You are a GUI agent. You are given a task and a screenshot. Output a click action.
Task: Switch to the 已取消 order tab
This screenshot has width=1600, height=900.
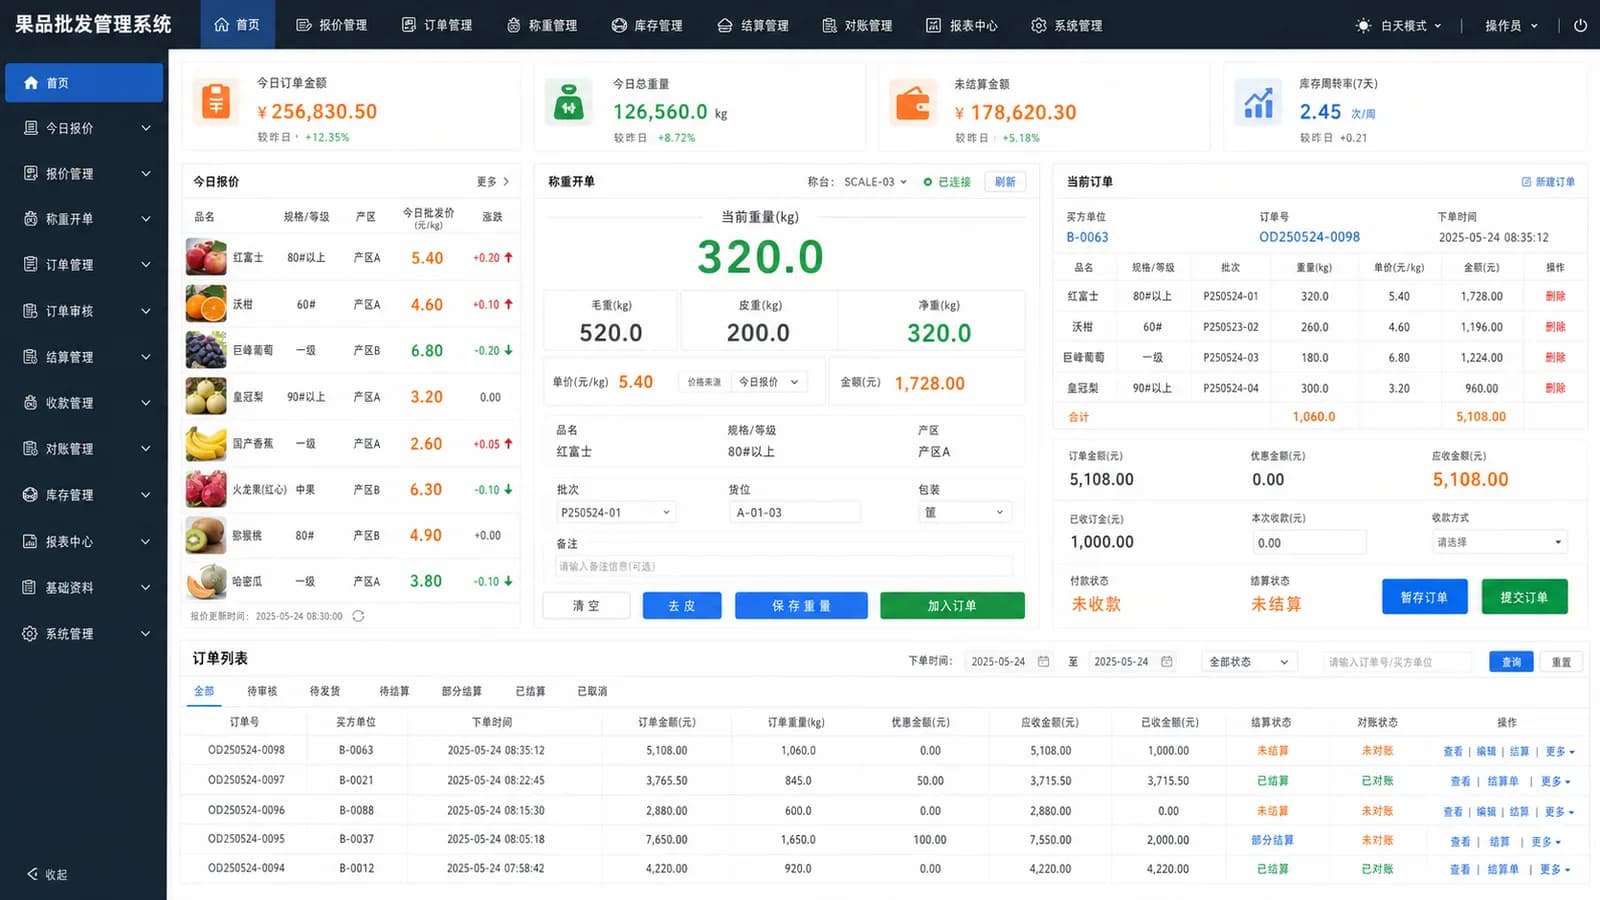[x=592, y=691]
